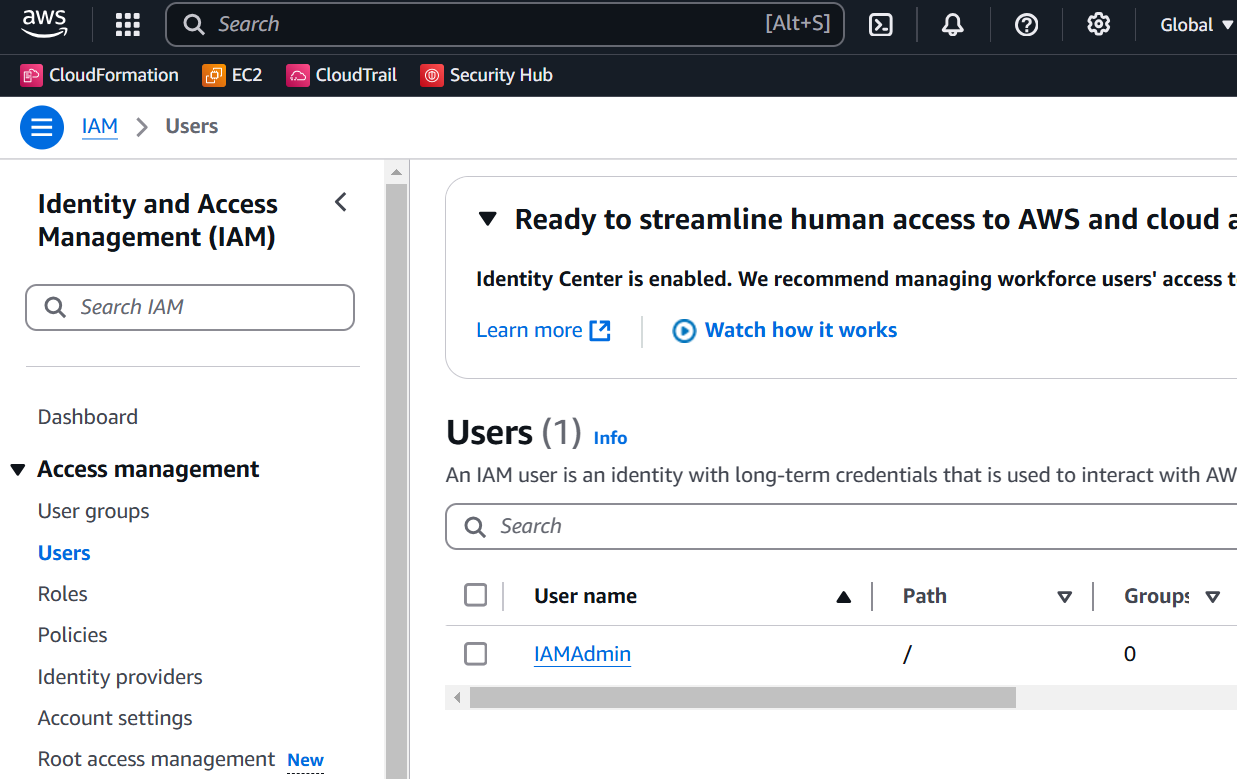Select the IAMAdmin row checkbox
This screenshot has height=779, width=1237.
pyautogui.click(x=476, y=654)
